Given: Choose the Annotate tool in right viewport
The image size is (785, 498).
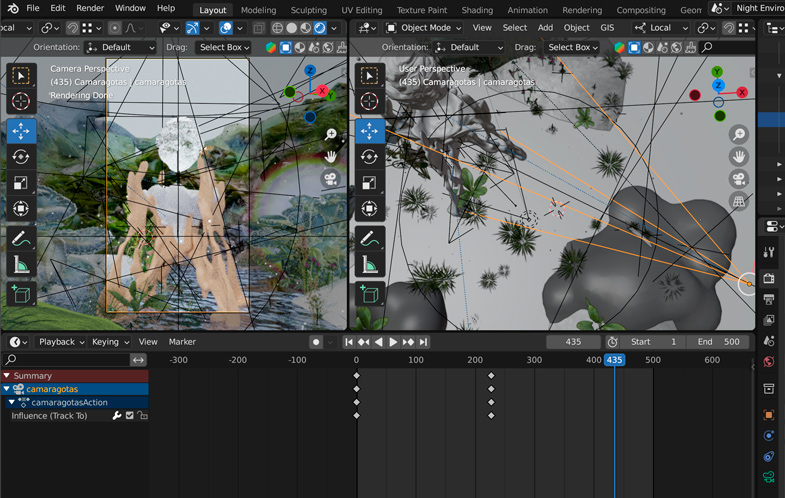Looking at the screenshot, I should pos(369,239).
